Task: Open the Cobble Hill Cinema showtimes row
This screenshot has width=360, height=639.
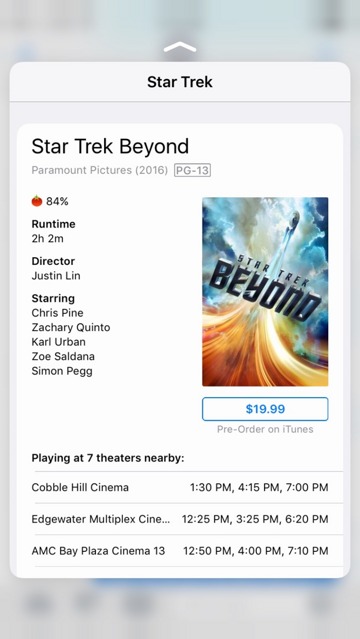Action: tap(180, 487)
